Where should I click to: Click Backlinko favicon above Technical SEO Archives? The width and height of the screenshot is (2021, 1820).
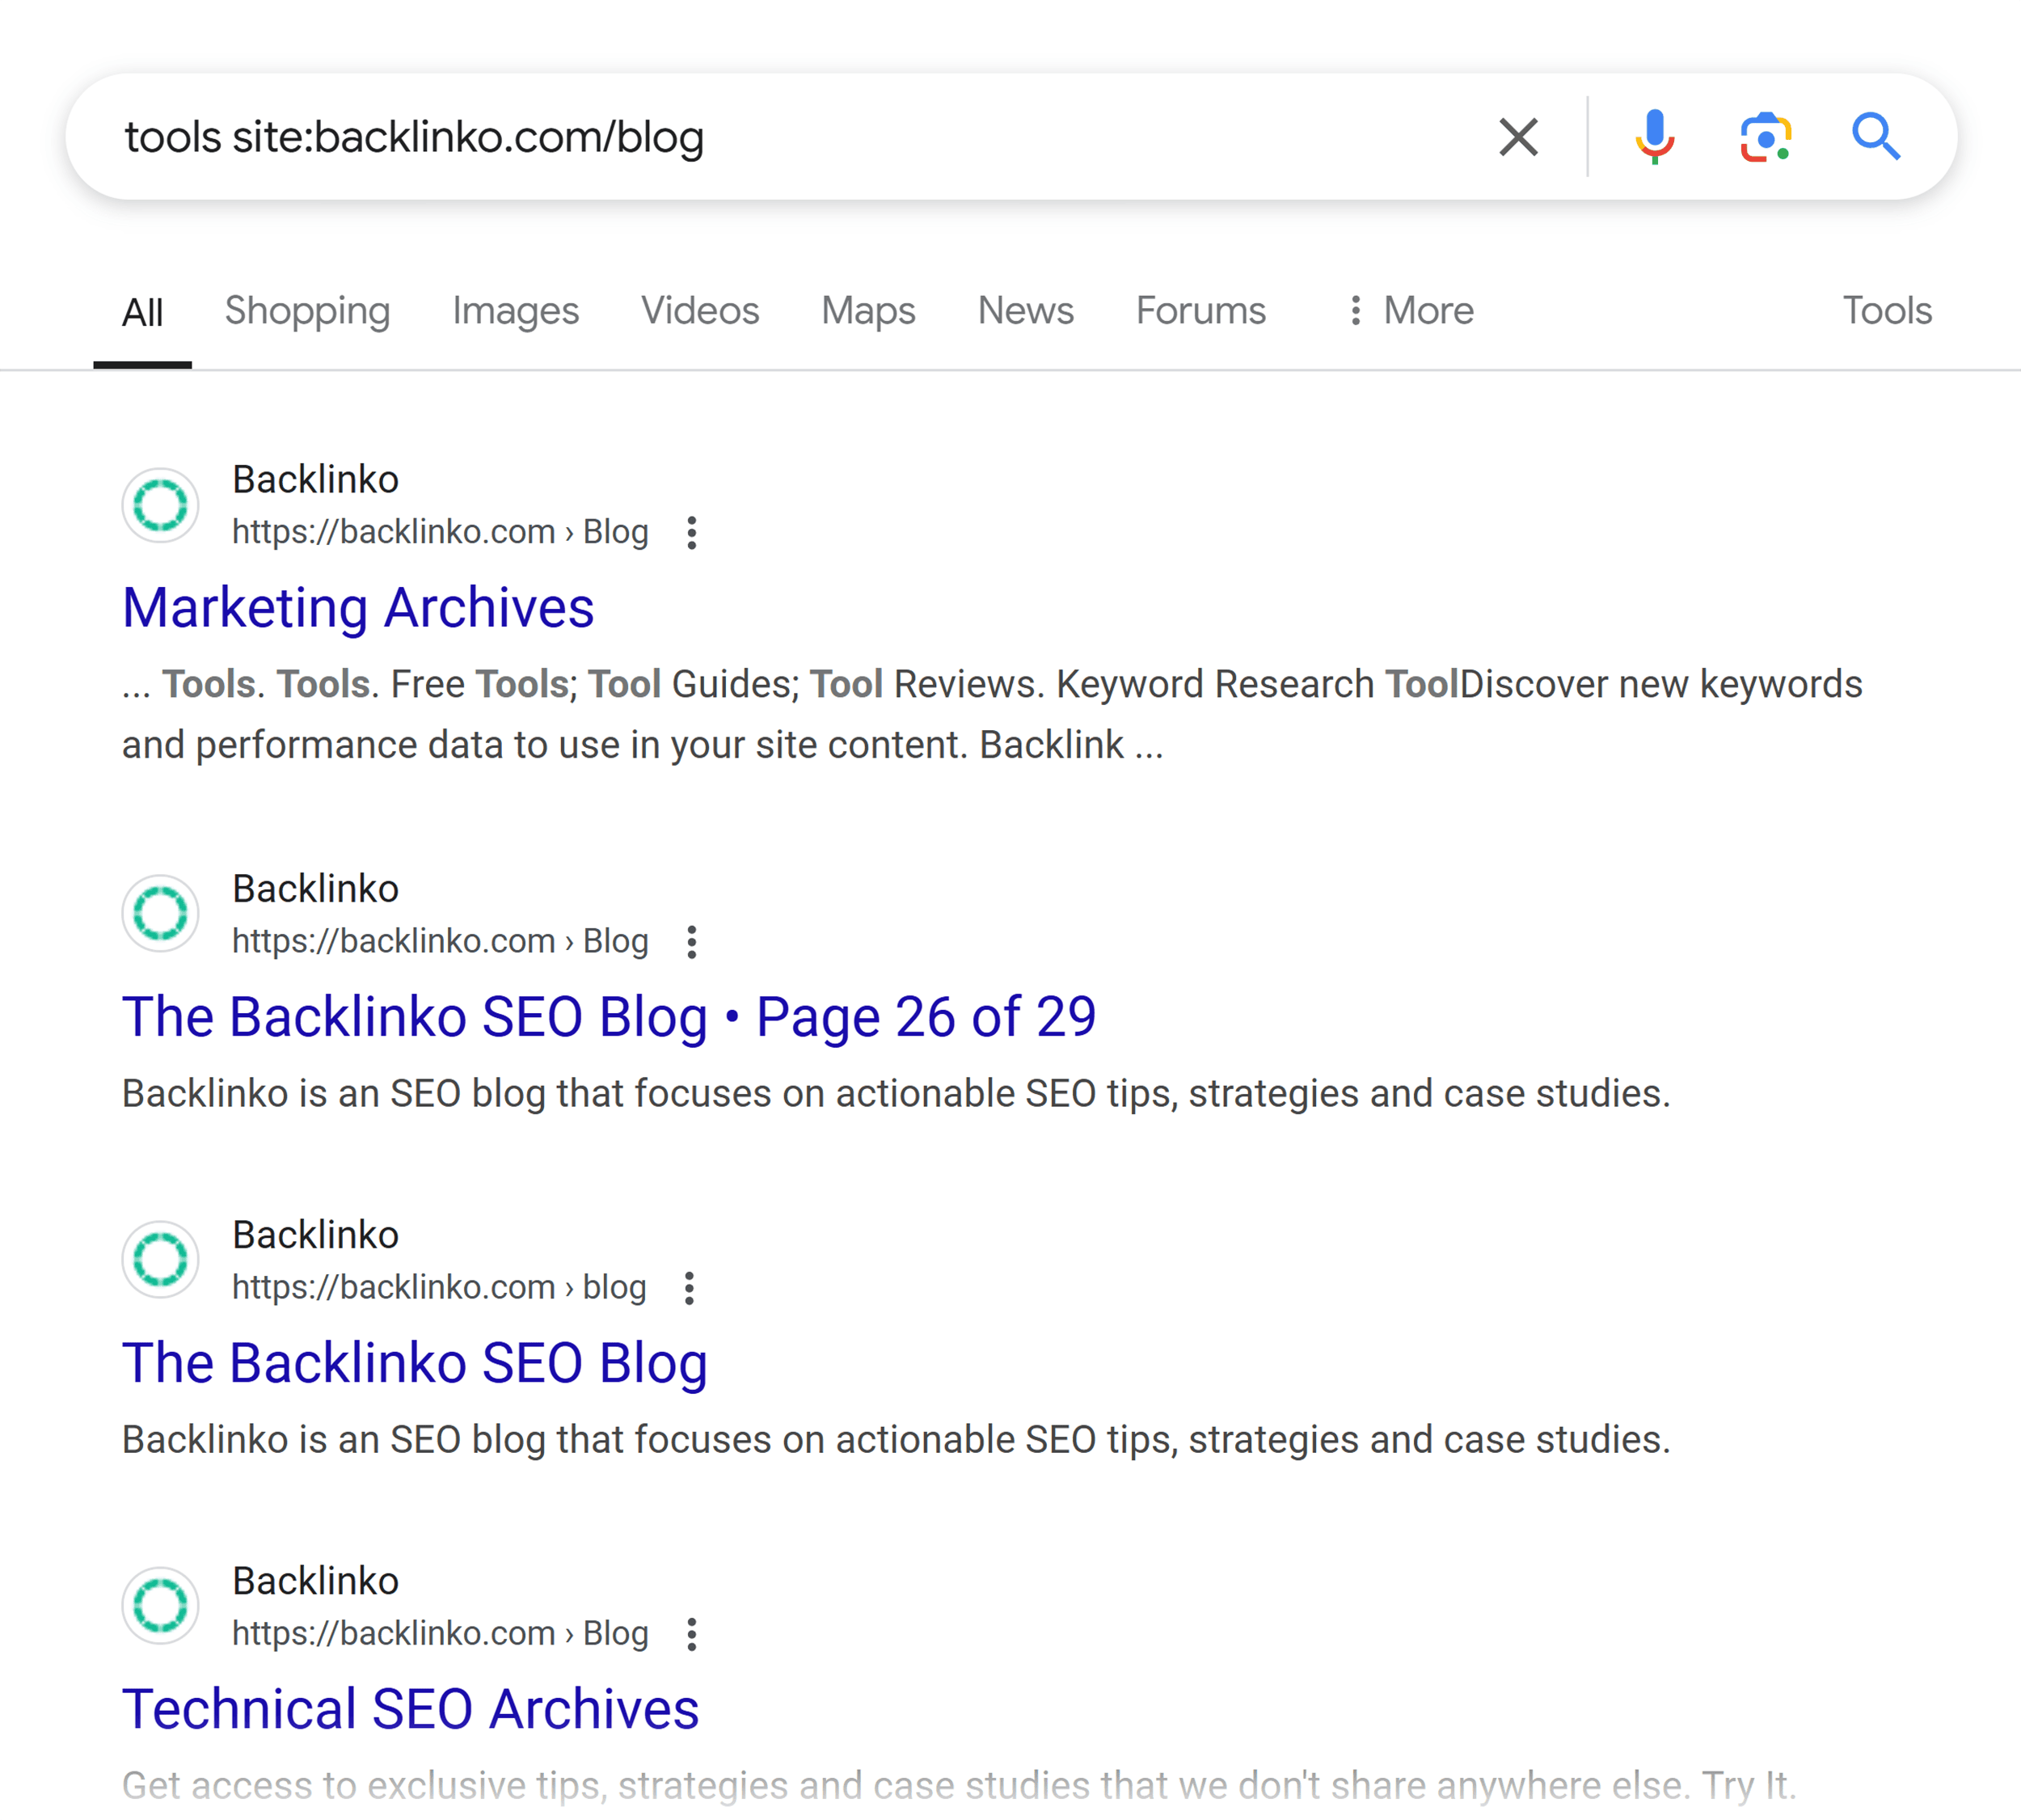tap(160, 1605)
